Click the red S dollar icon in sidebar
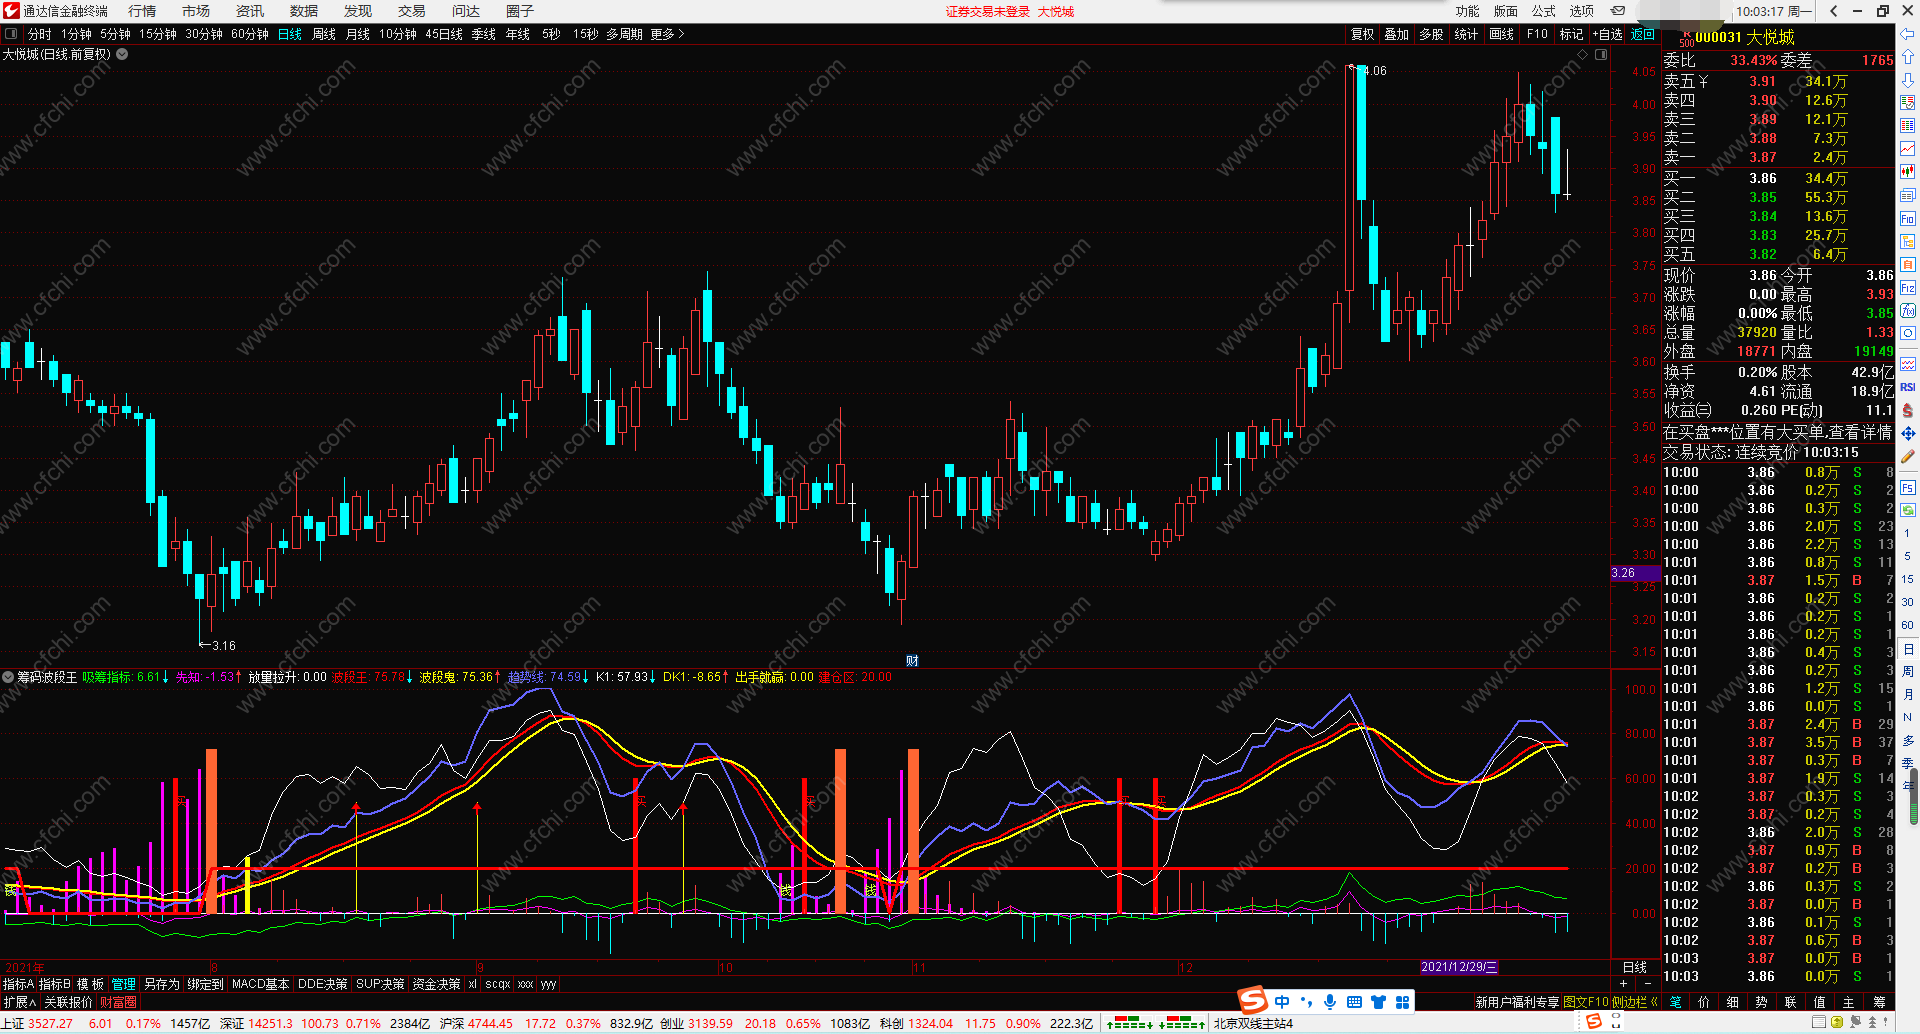 1908,410
